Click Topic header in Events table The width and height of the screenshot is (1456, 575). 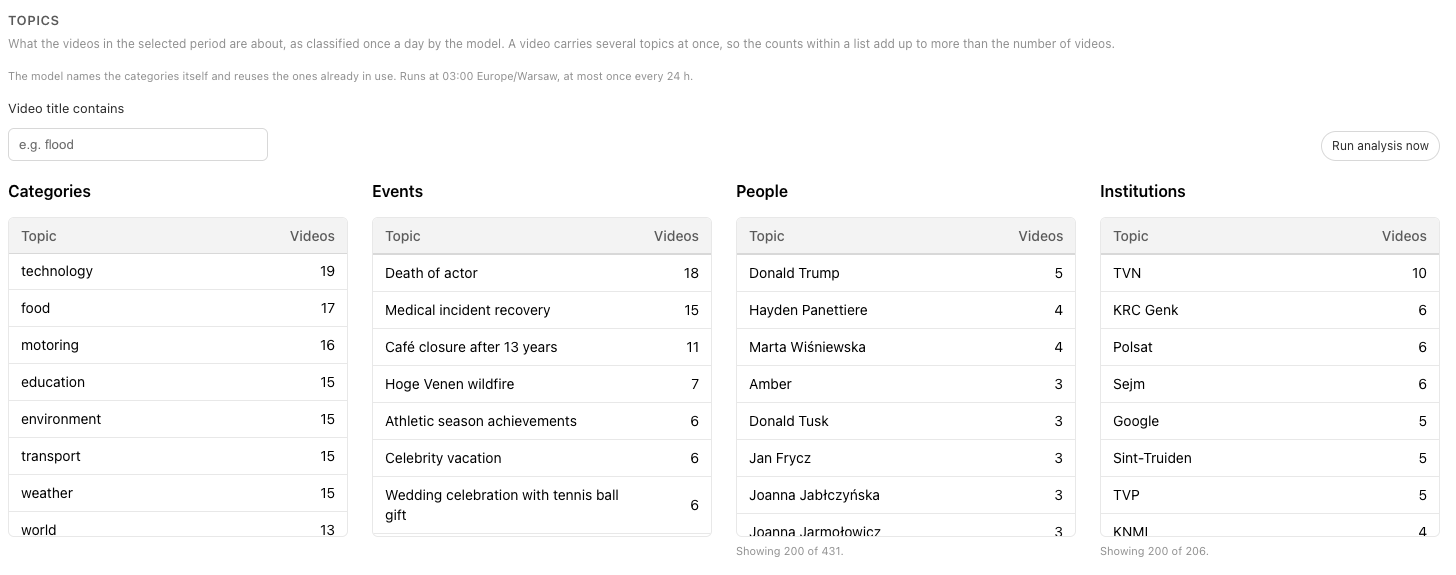pos(403,236)
